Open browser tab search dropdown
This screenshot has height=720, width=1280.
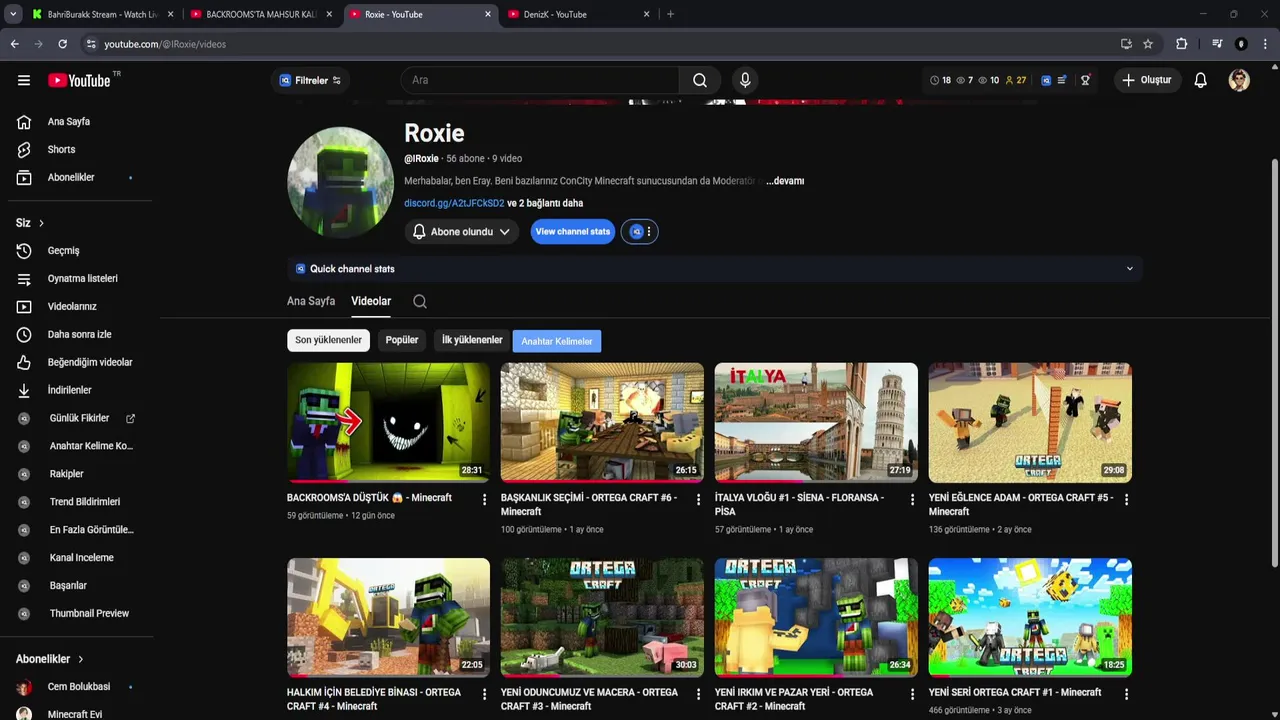point(13,14)
